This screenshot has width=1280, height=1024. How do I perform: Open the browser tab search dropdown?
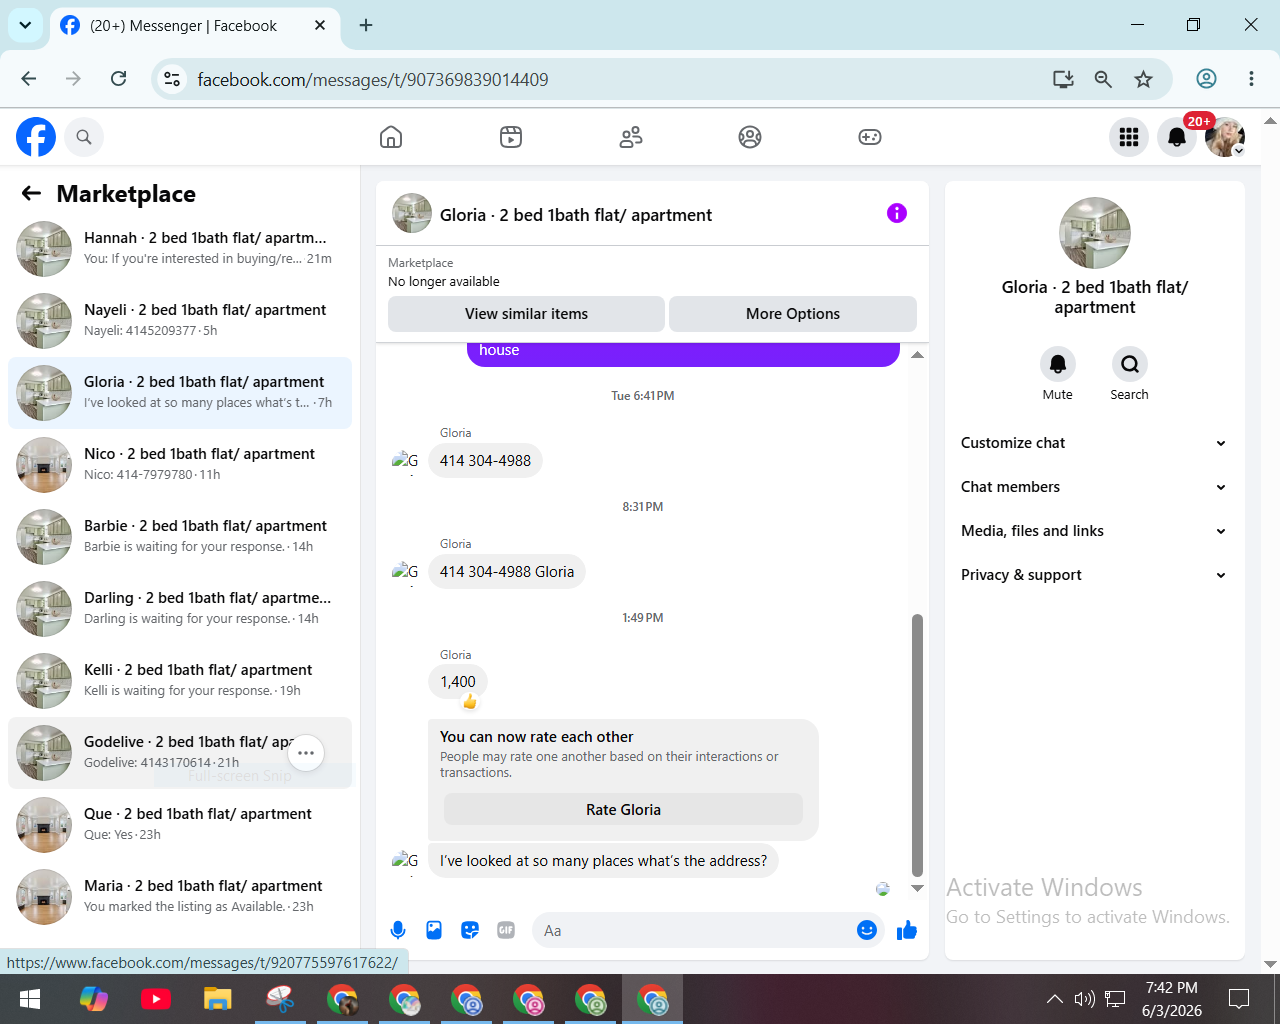[25, 25]
